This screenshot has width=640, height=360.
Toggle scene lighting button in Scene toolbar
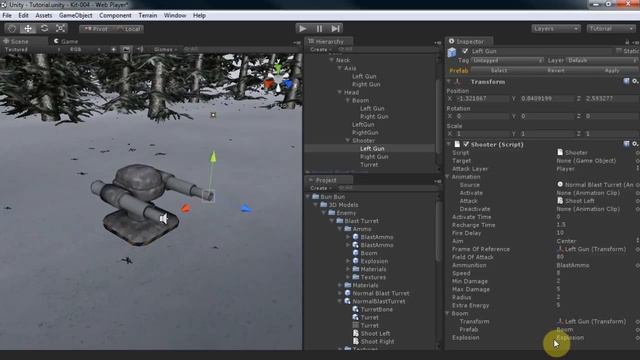pos(113,49)
